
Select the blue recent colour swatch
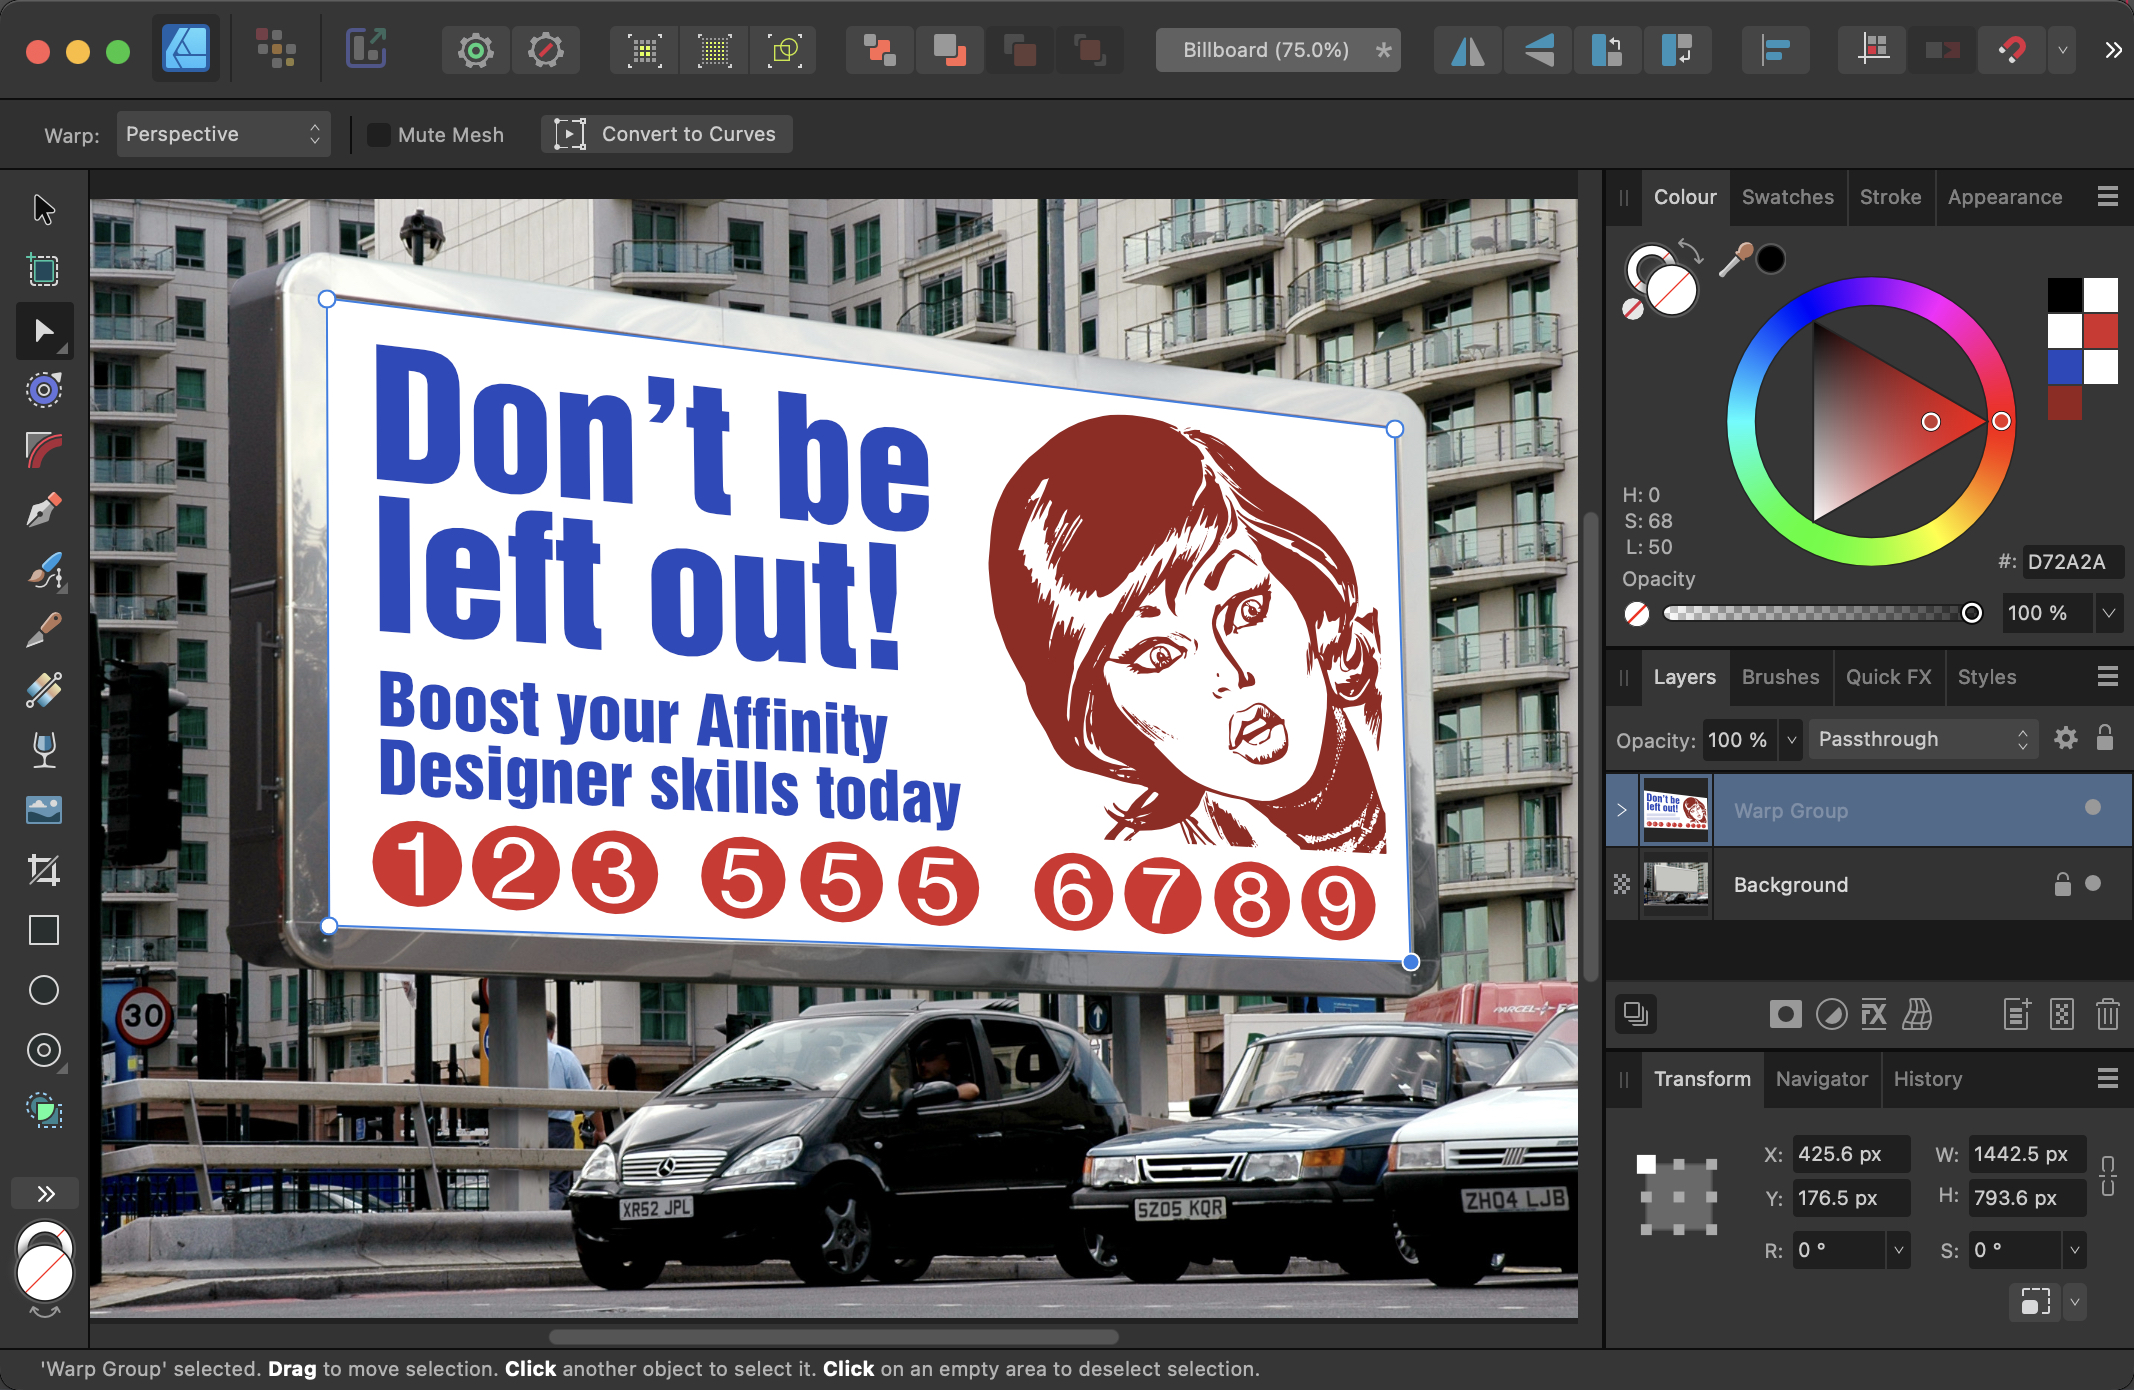click(x=2063, y=367)
